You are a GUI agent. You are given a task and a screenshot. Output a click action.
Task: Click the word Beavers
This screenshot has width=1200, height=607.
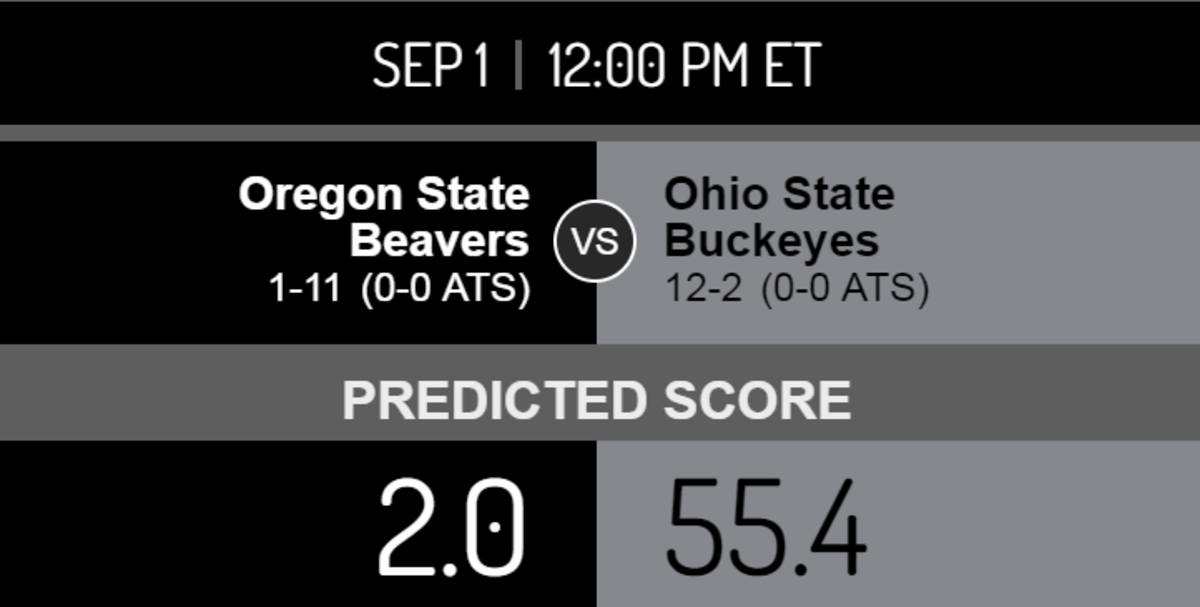[x=441, y=241]
